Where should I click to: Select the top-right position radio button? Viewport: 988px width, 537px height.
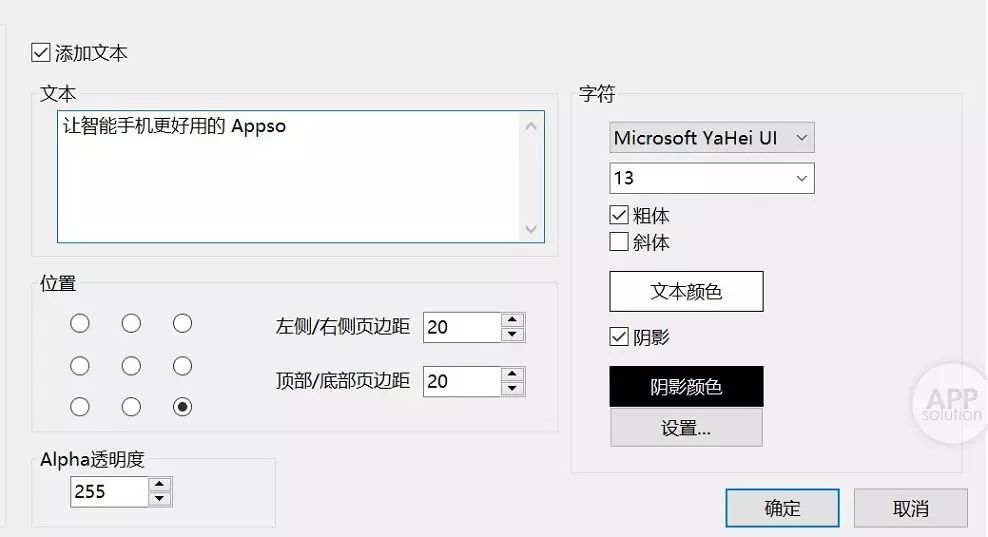coord(182,323)
